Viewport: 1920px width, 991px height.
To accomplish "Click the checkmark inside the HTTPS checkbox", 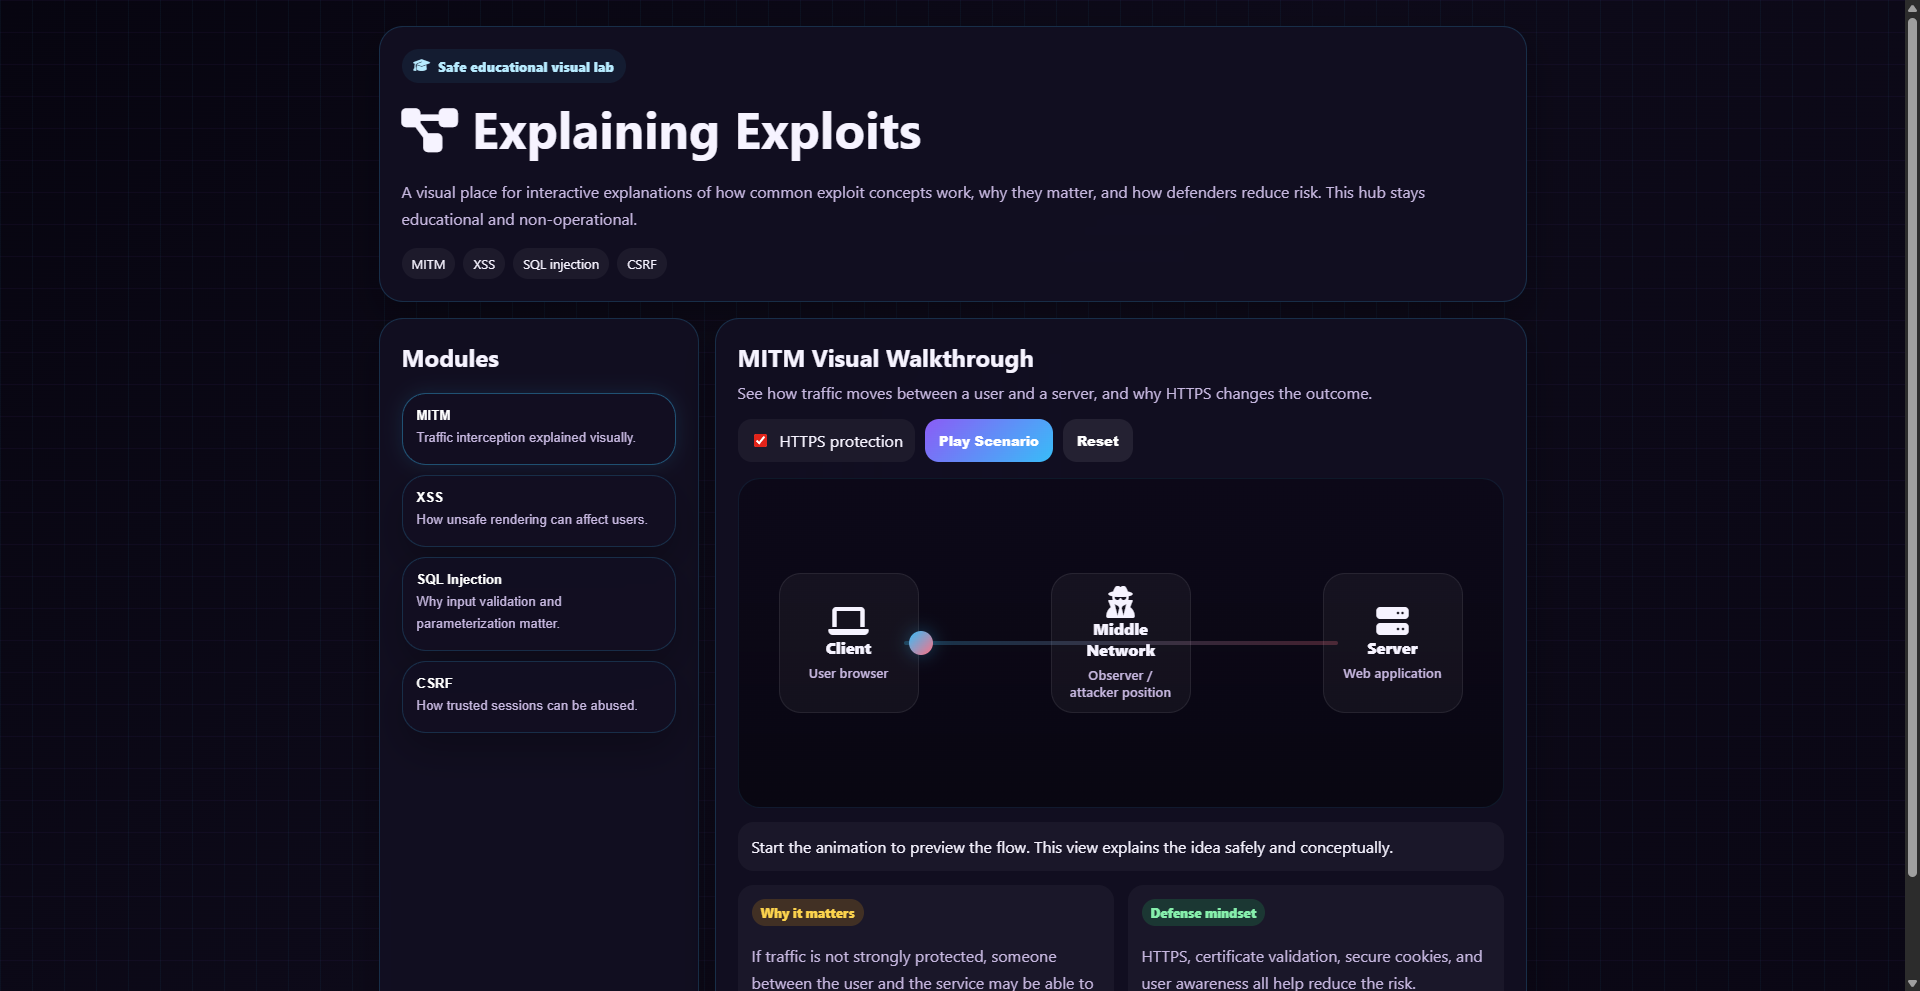I will pos(761,440).
